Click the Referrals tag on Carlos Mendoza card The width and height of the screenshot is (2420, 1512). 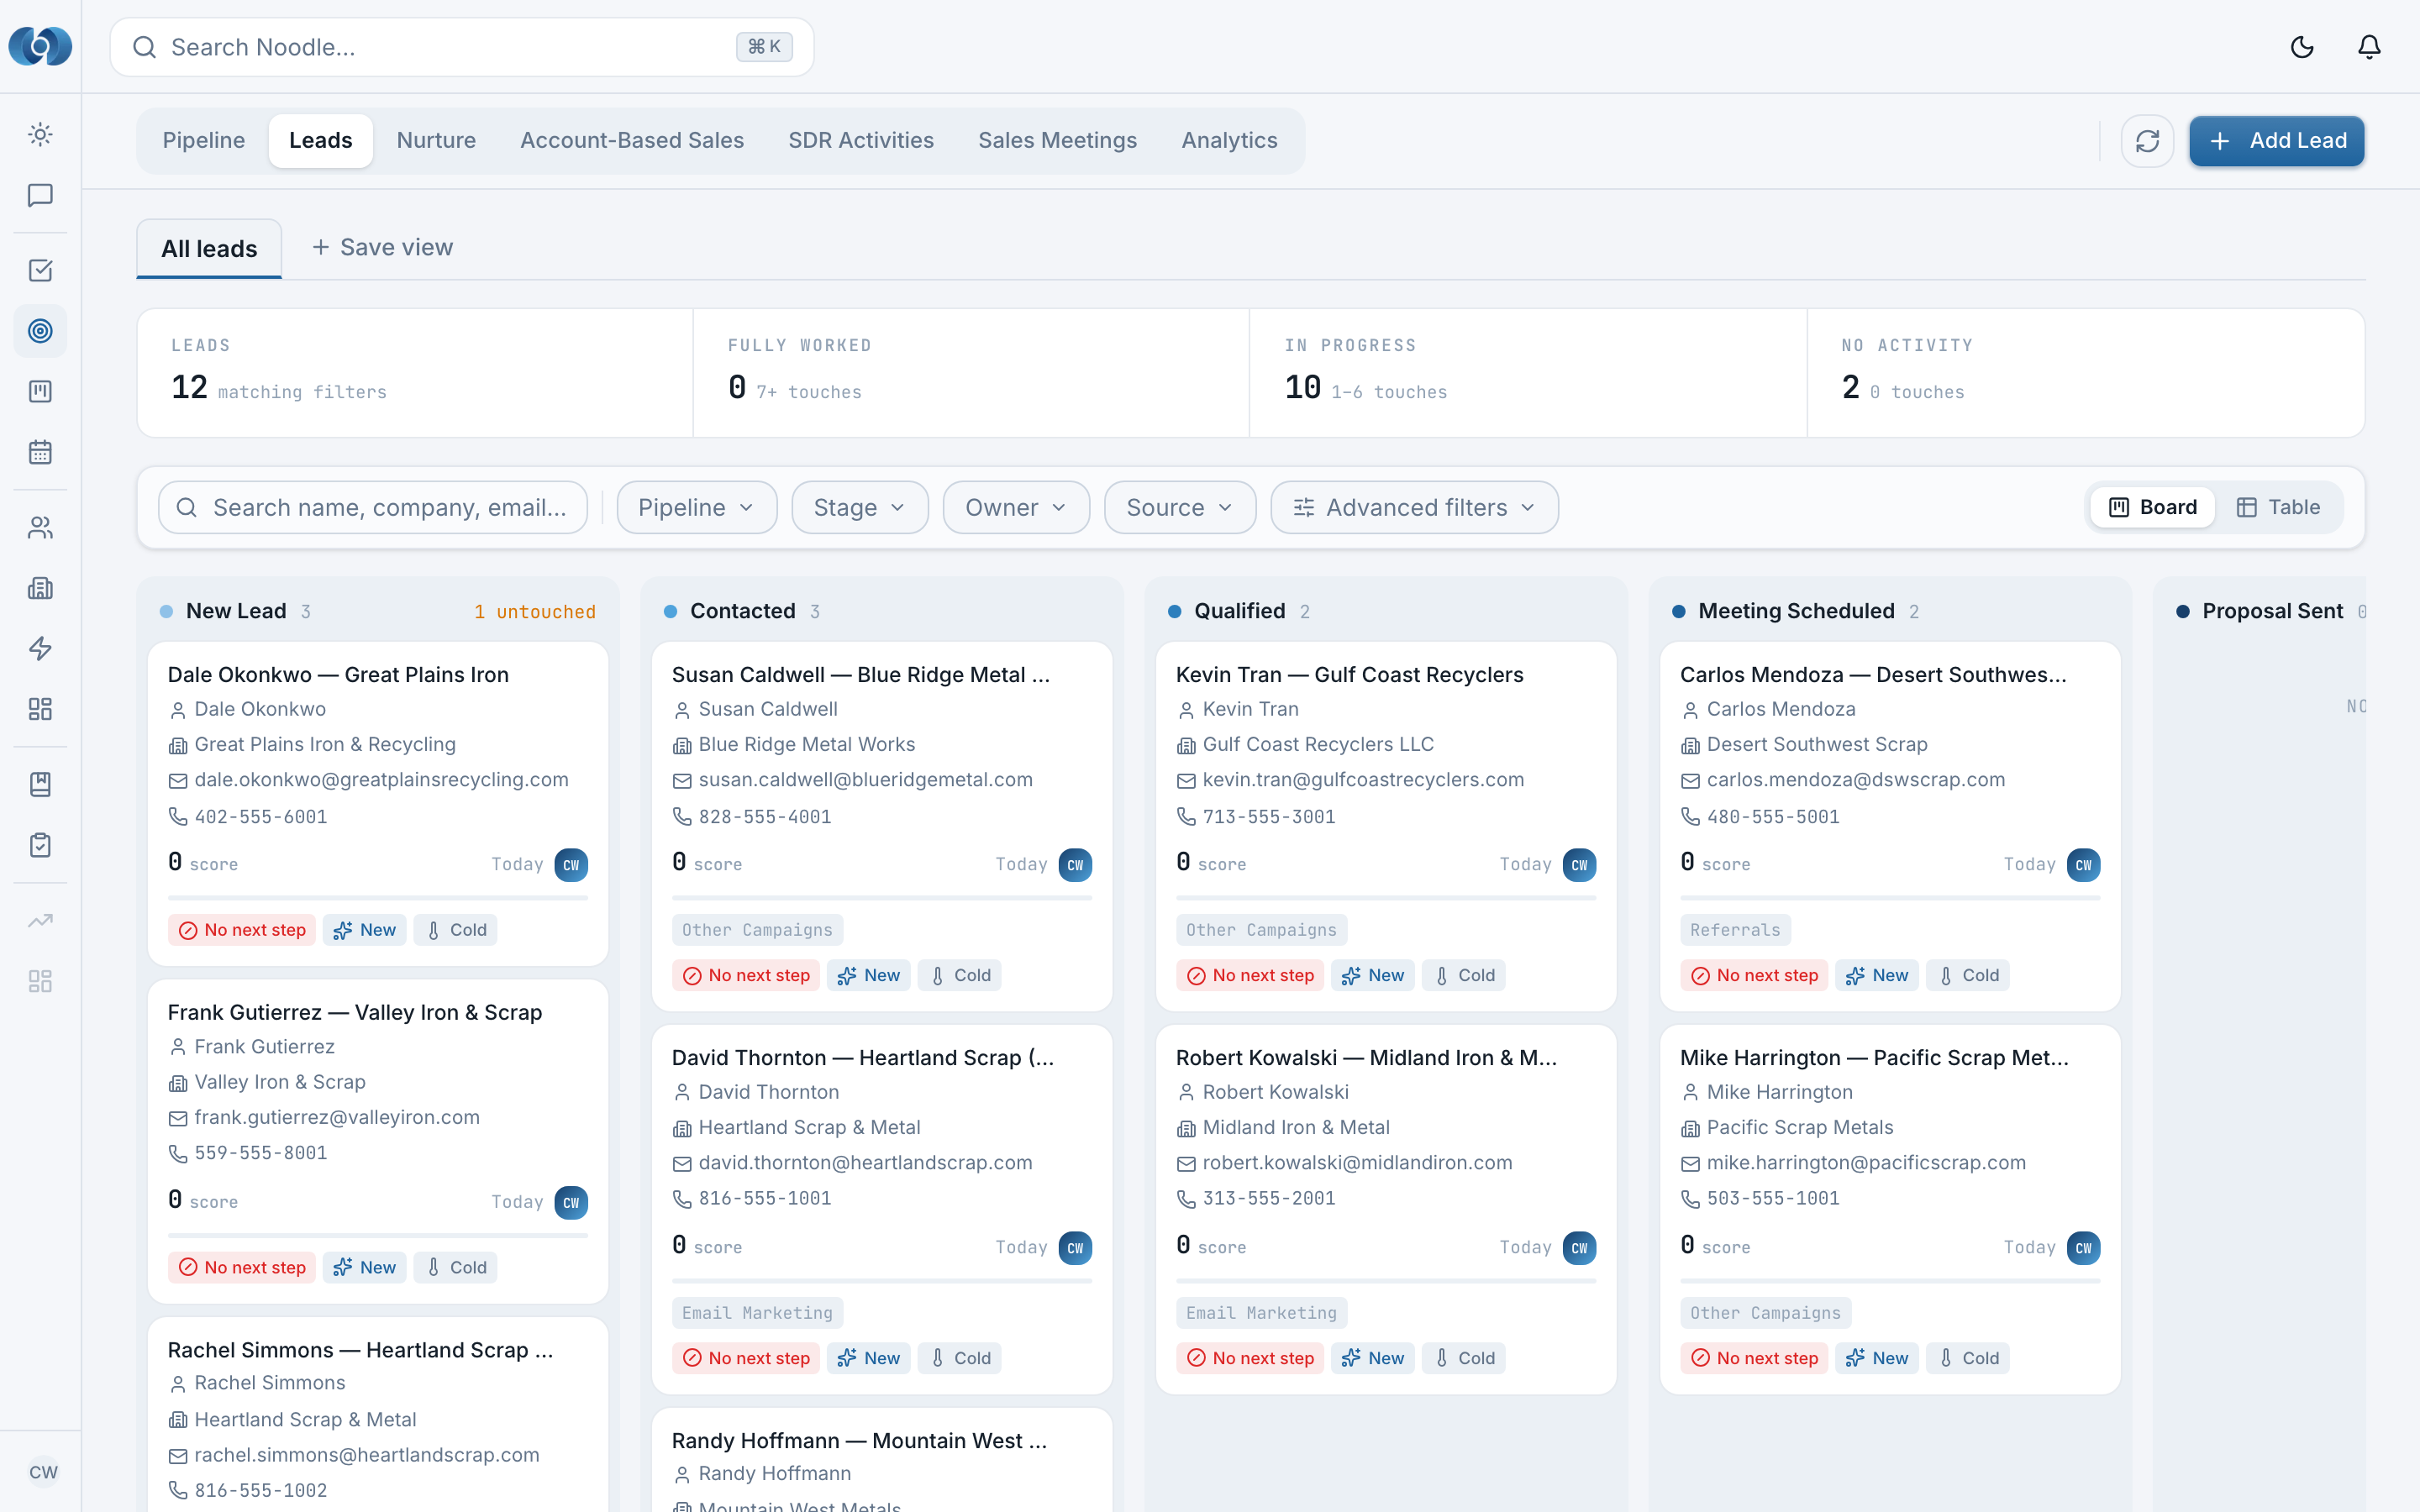1735,929
